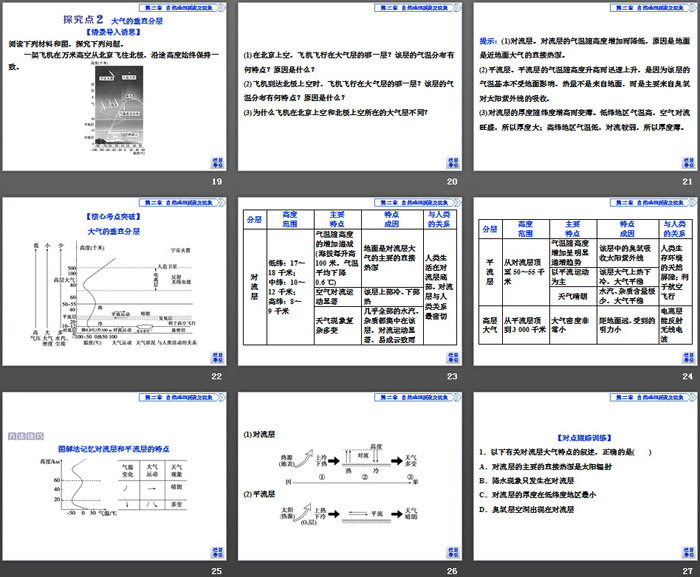This screenshot has height=577, width=700.
Task: Select slide 25 memory method thumbnail
Action: click(x=114, y=476)
